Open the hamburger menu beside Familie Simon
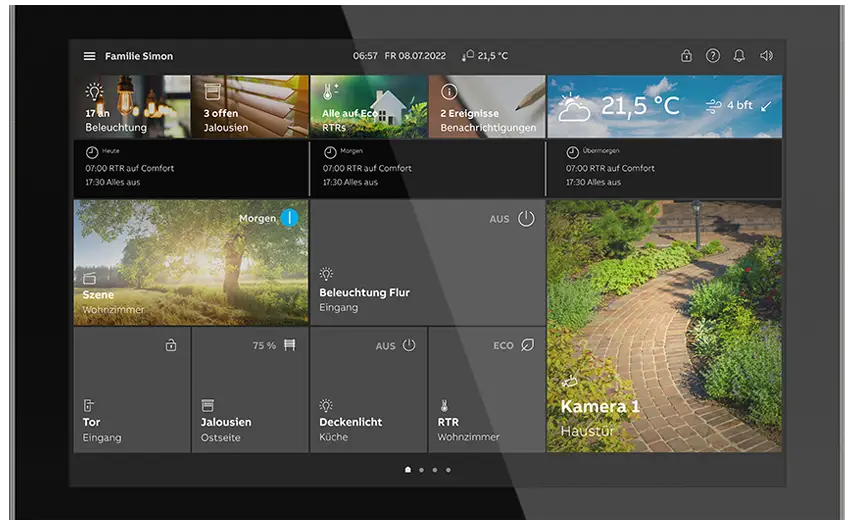This screenshot has height=525, width=854. [x=89, y=56]
